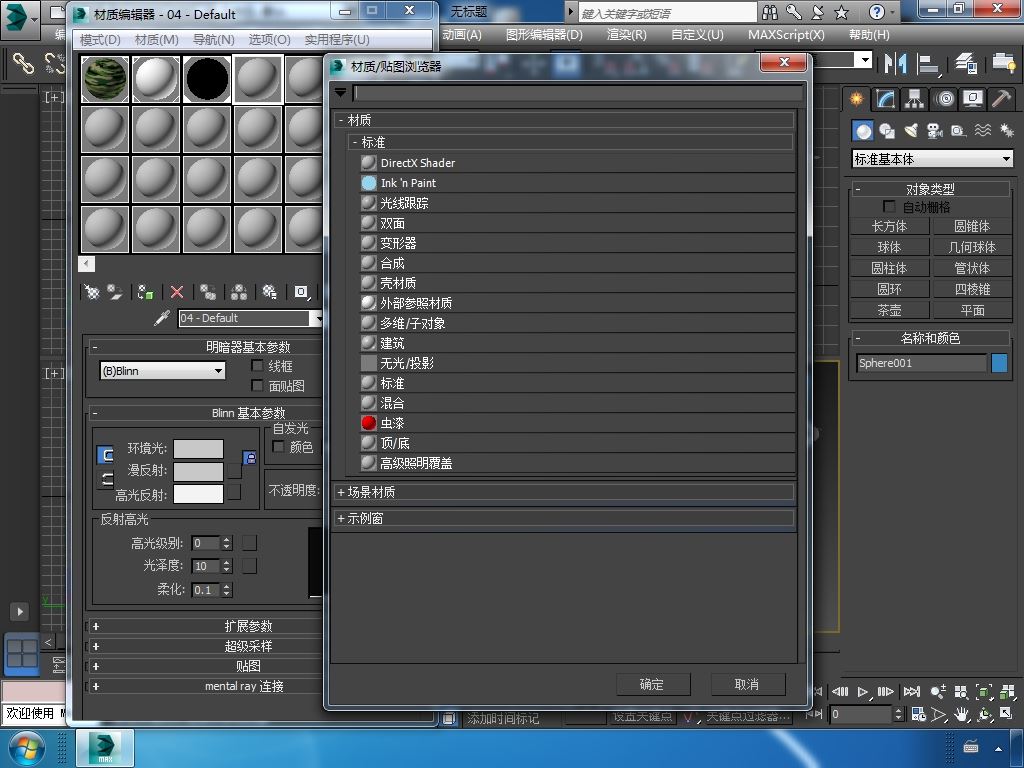
Task: Confirm with the 确定 button
Action: click(x=652, y=684)
